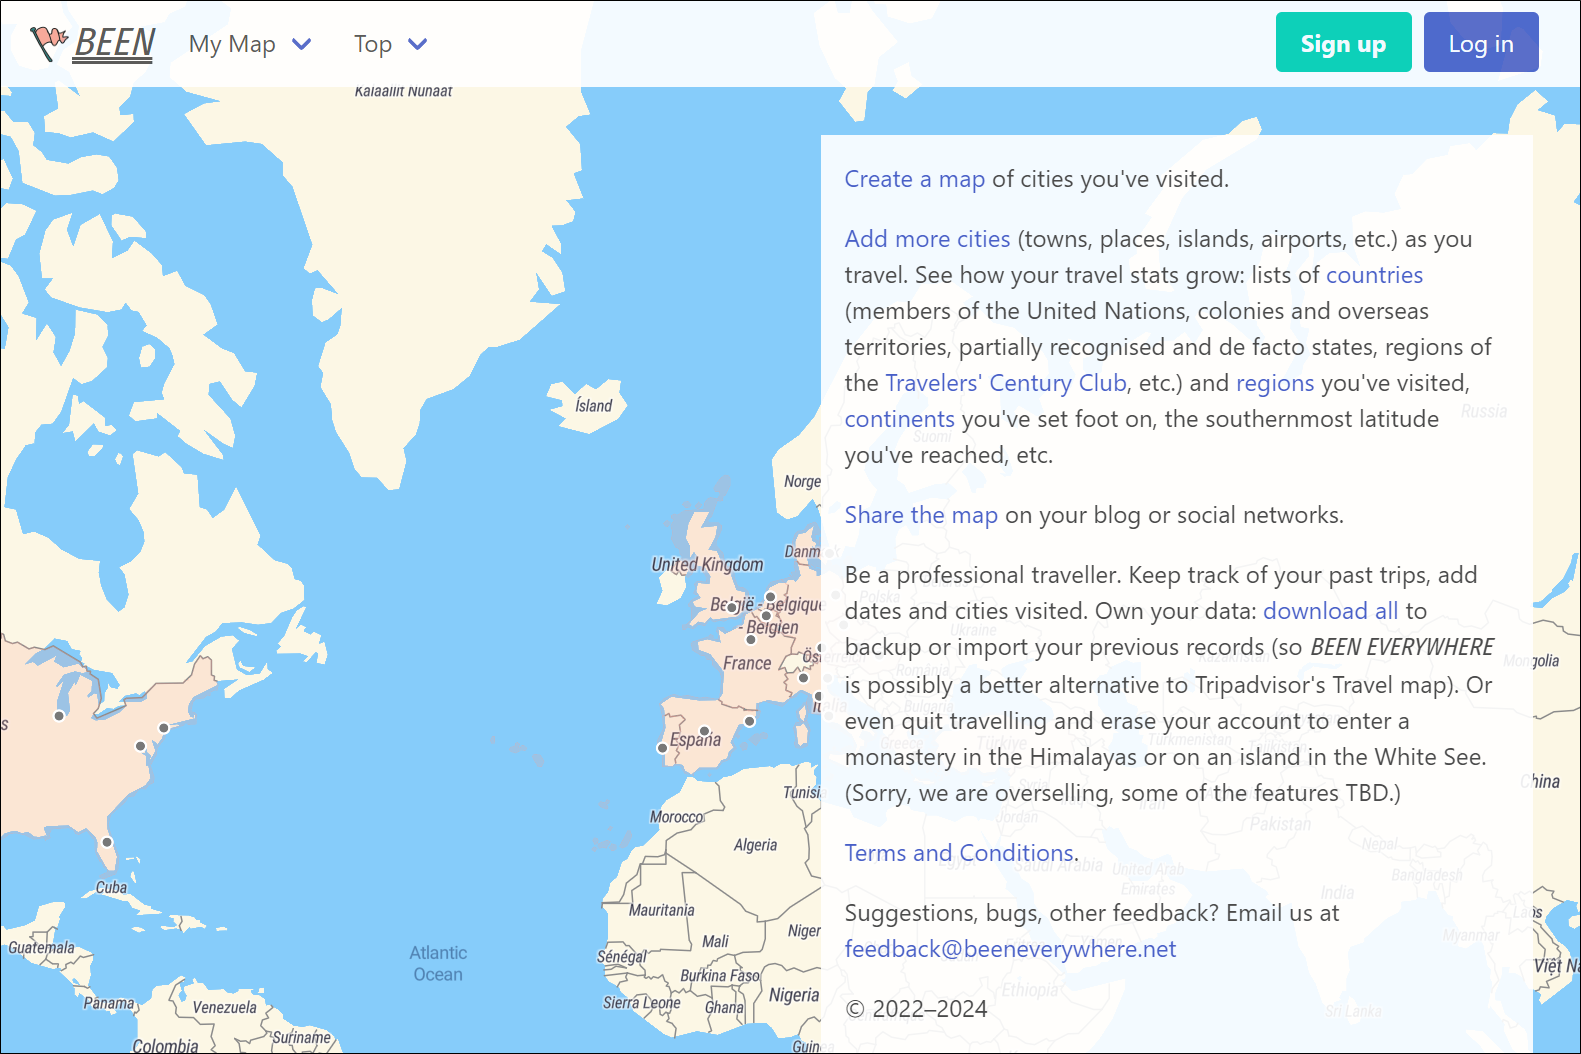Click the Panama map label
The height and width of the screenshot is (1054, 1581).
[x=109, y=1003]
